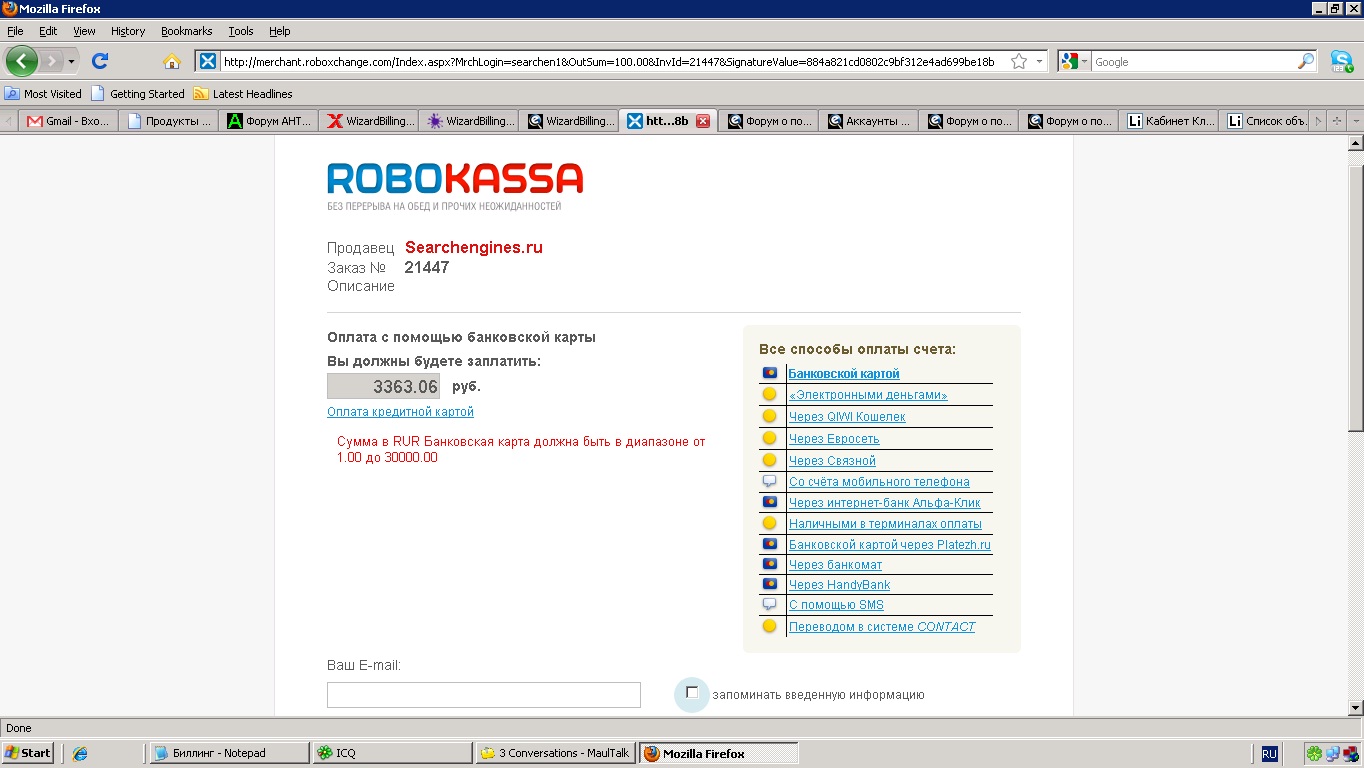Viewport: 1364px width, 768px height.
Task: Click the Google search input box
Action: [x=1193, y=61]
